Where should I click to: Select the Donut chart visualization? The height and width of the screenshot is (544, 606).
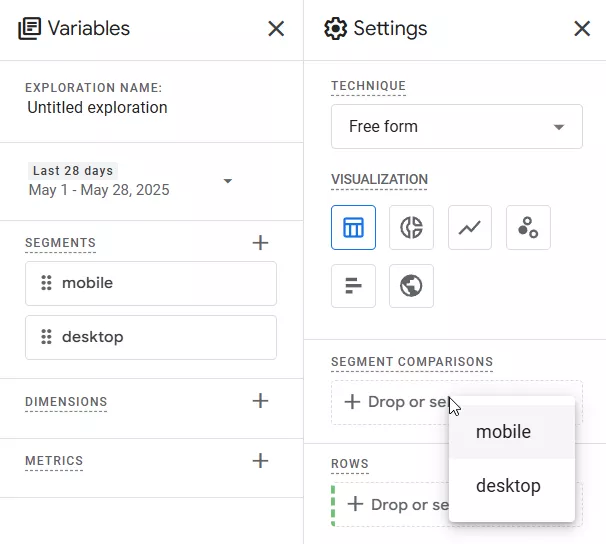tap(411, 228)
